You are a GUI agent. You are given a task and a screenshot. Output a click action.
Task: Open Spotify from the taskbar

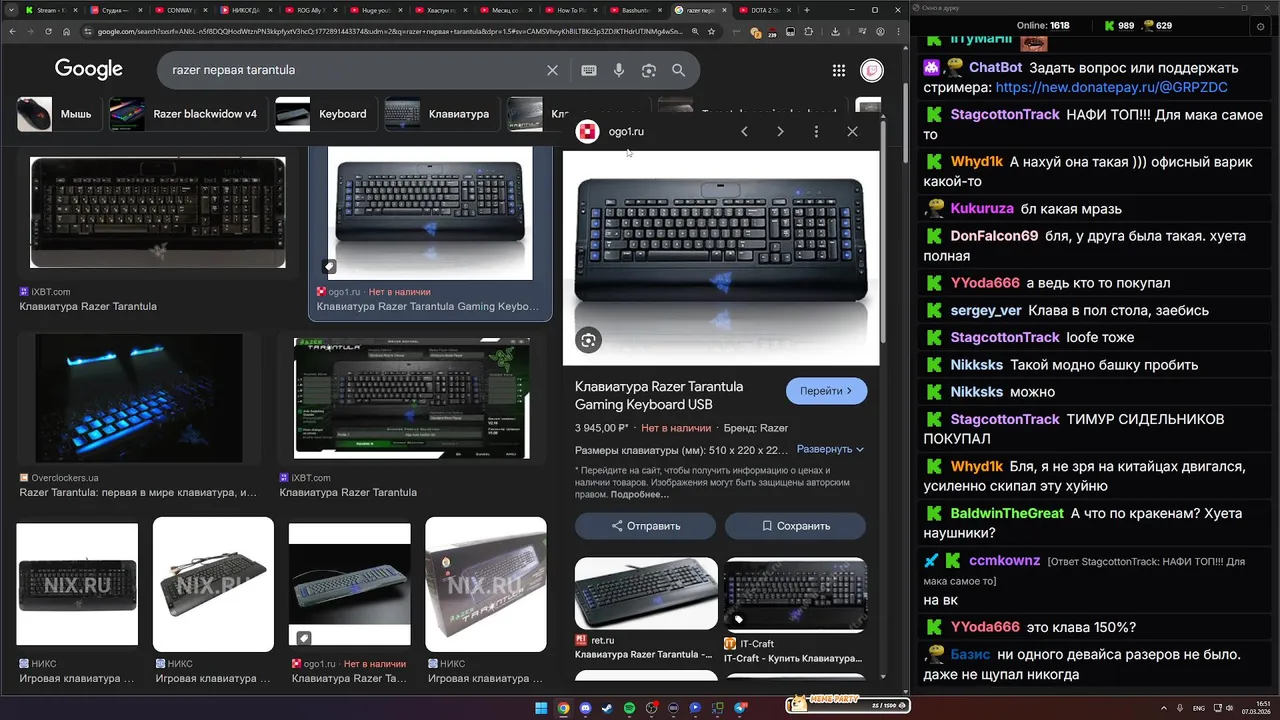(630, 708)
